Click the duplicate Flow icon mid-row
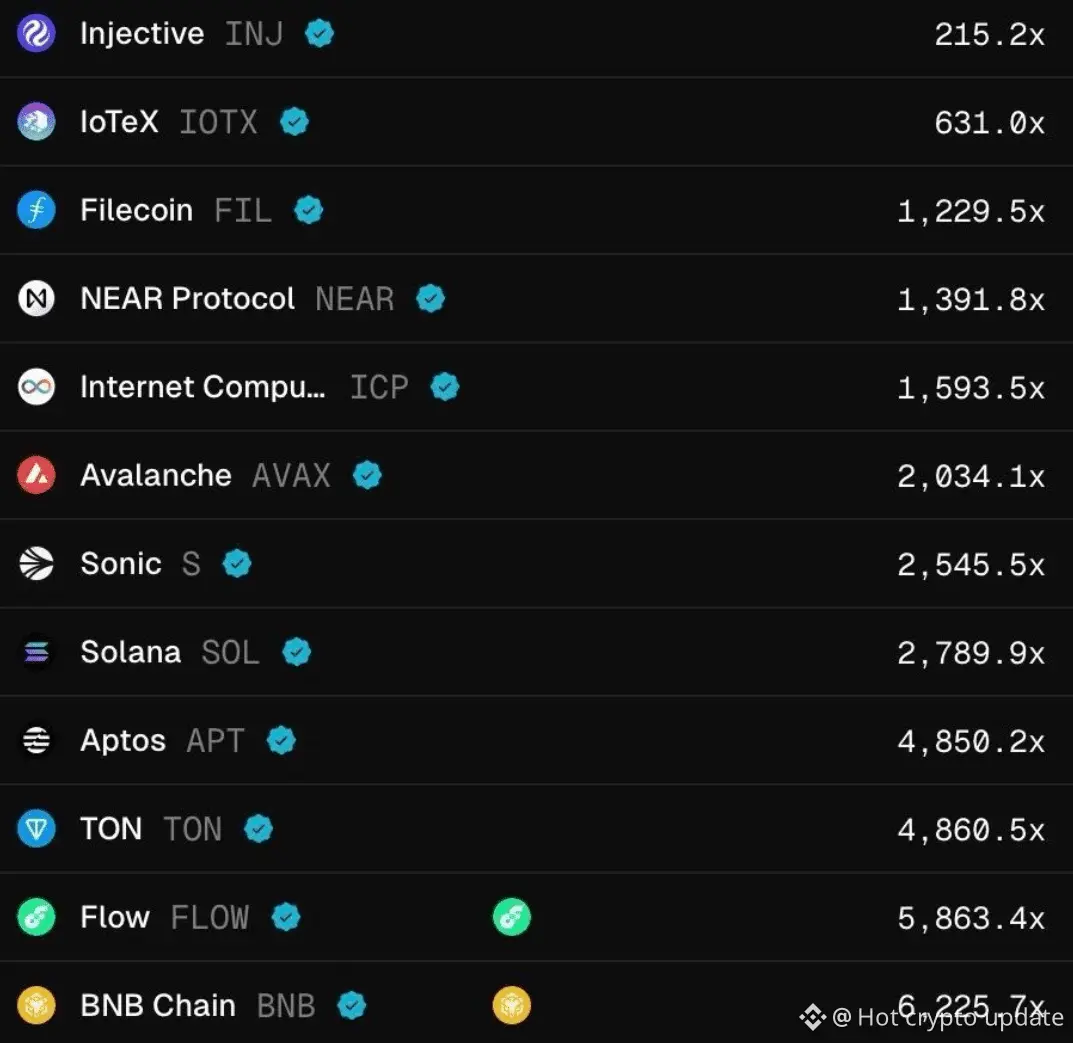The image size is (1073, 1043). (511, 917)
